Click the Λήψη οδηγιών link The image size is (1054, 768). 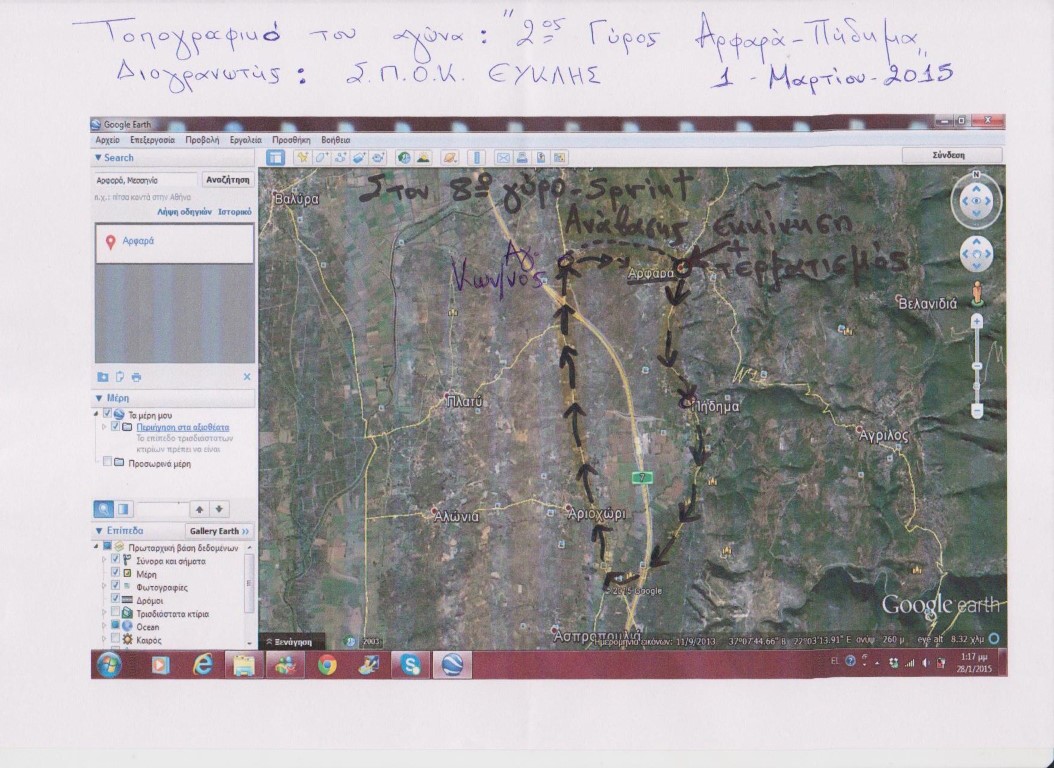(x=184, y=212)
